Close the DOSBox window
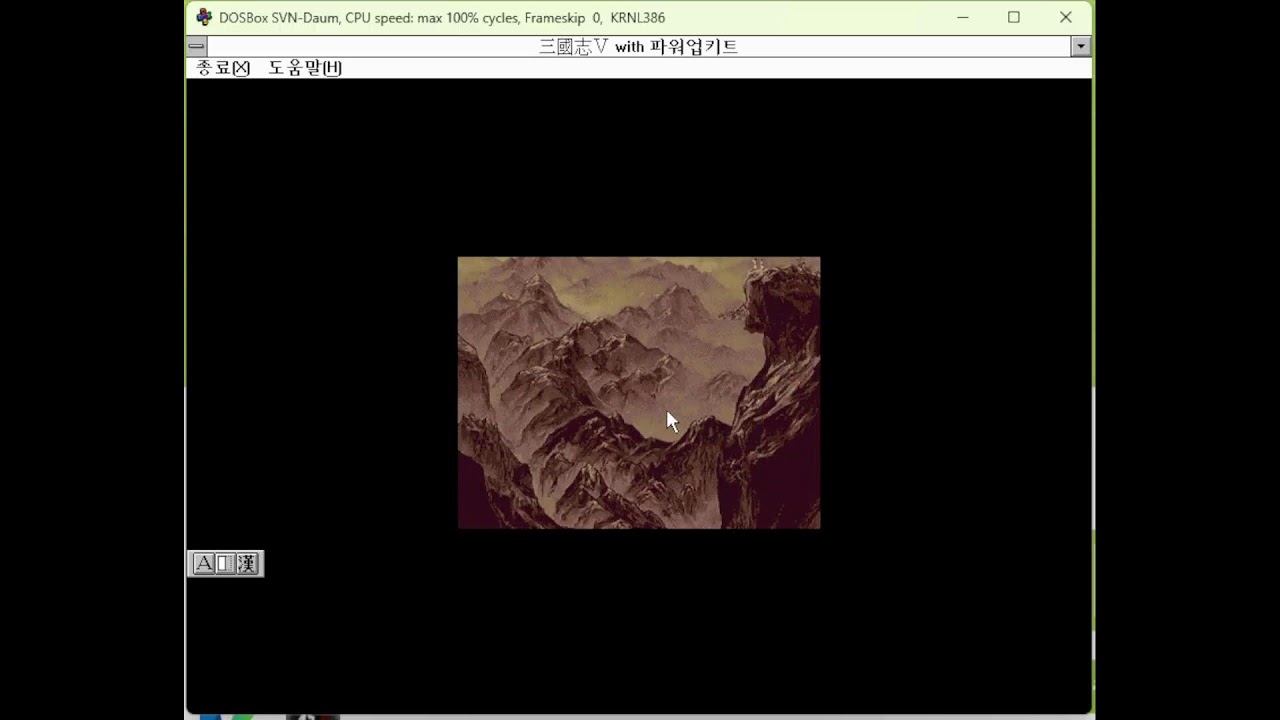 pyautogui.click(x=1066, y=17)
